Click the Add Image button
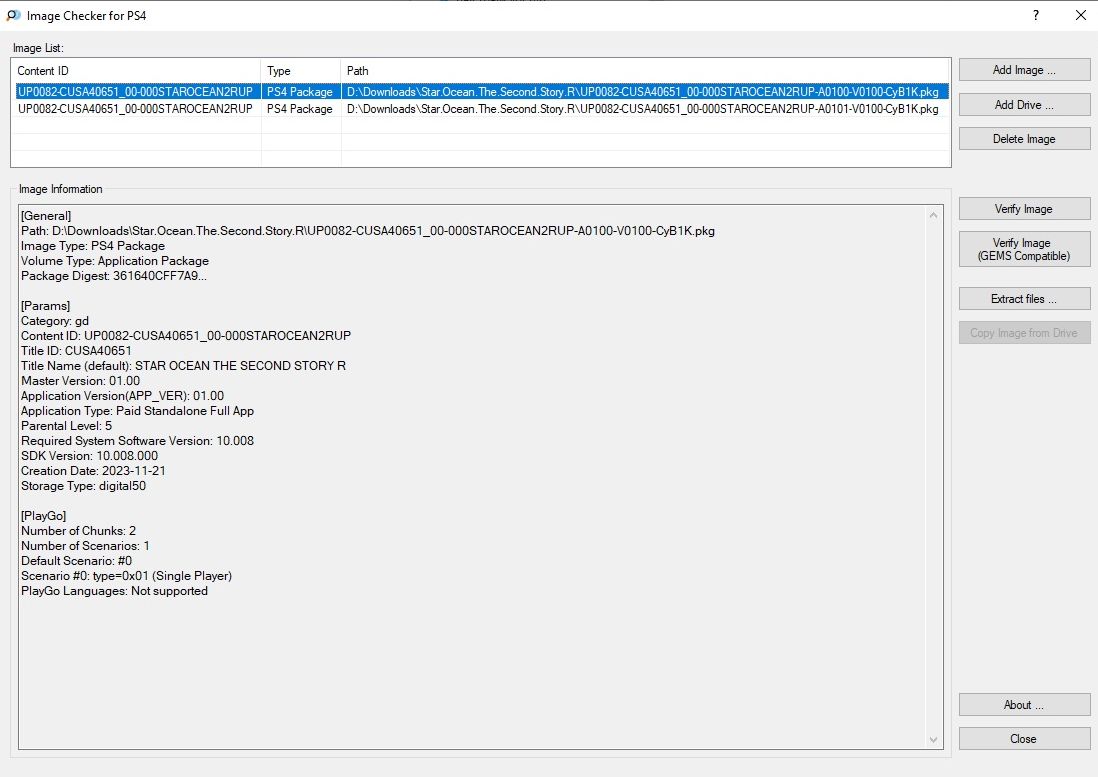Viewport: 1098px width, 777px height. [x=1024, y=70]
